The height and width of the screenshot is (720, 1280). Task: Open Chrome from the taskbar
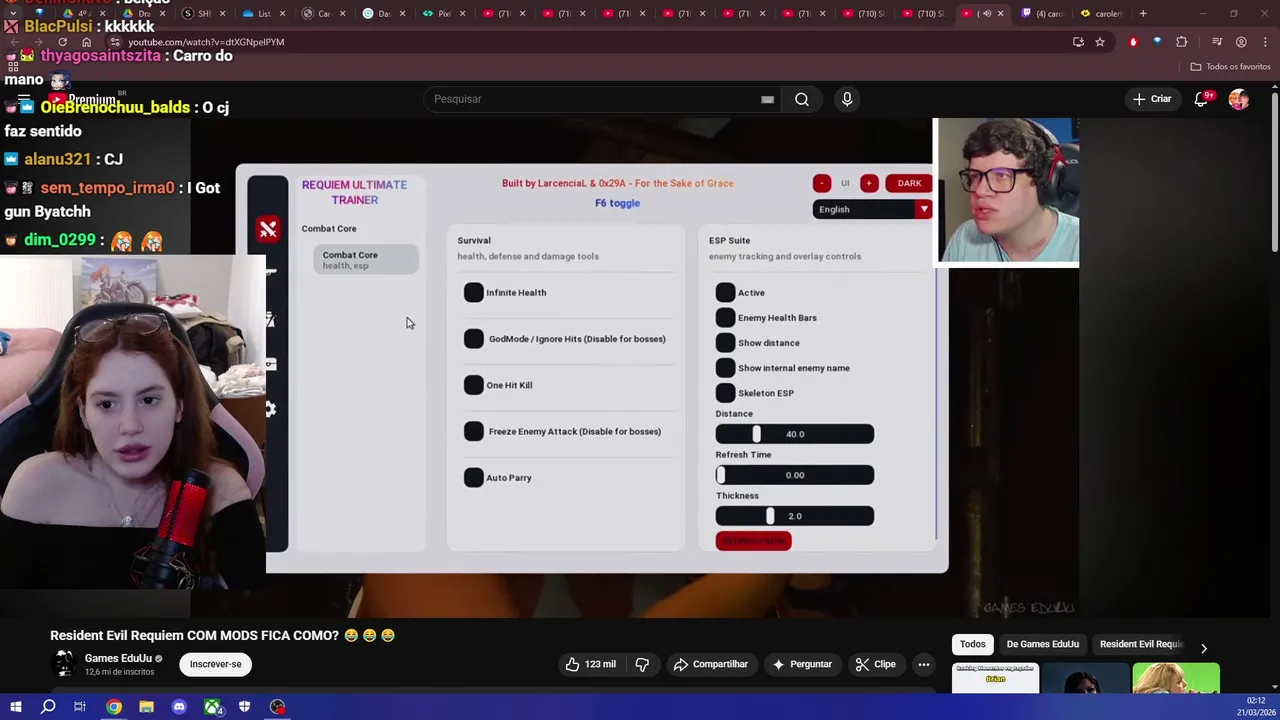click(x=114, y=707)
